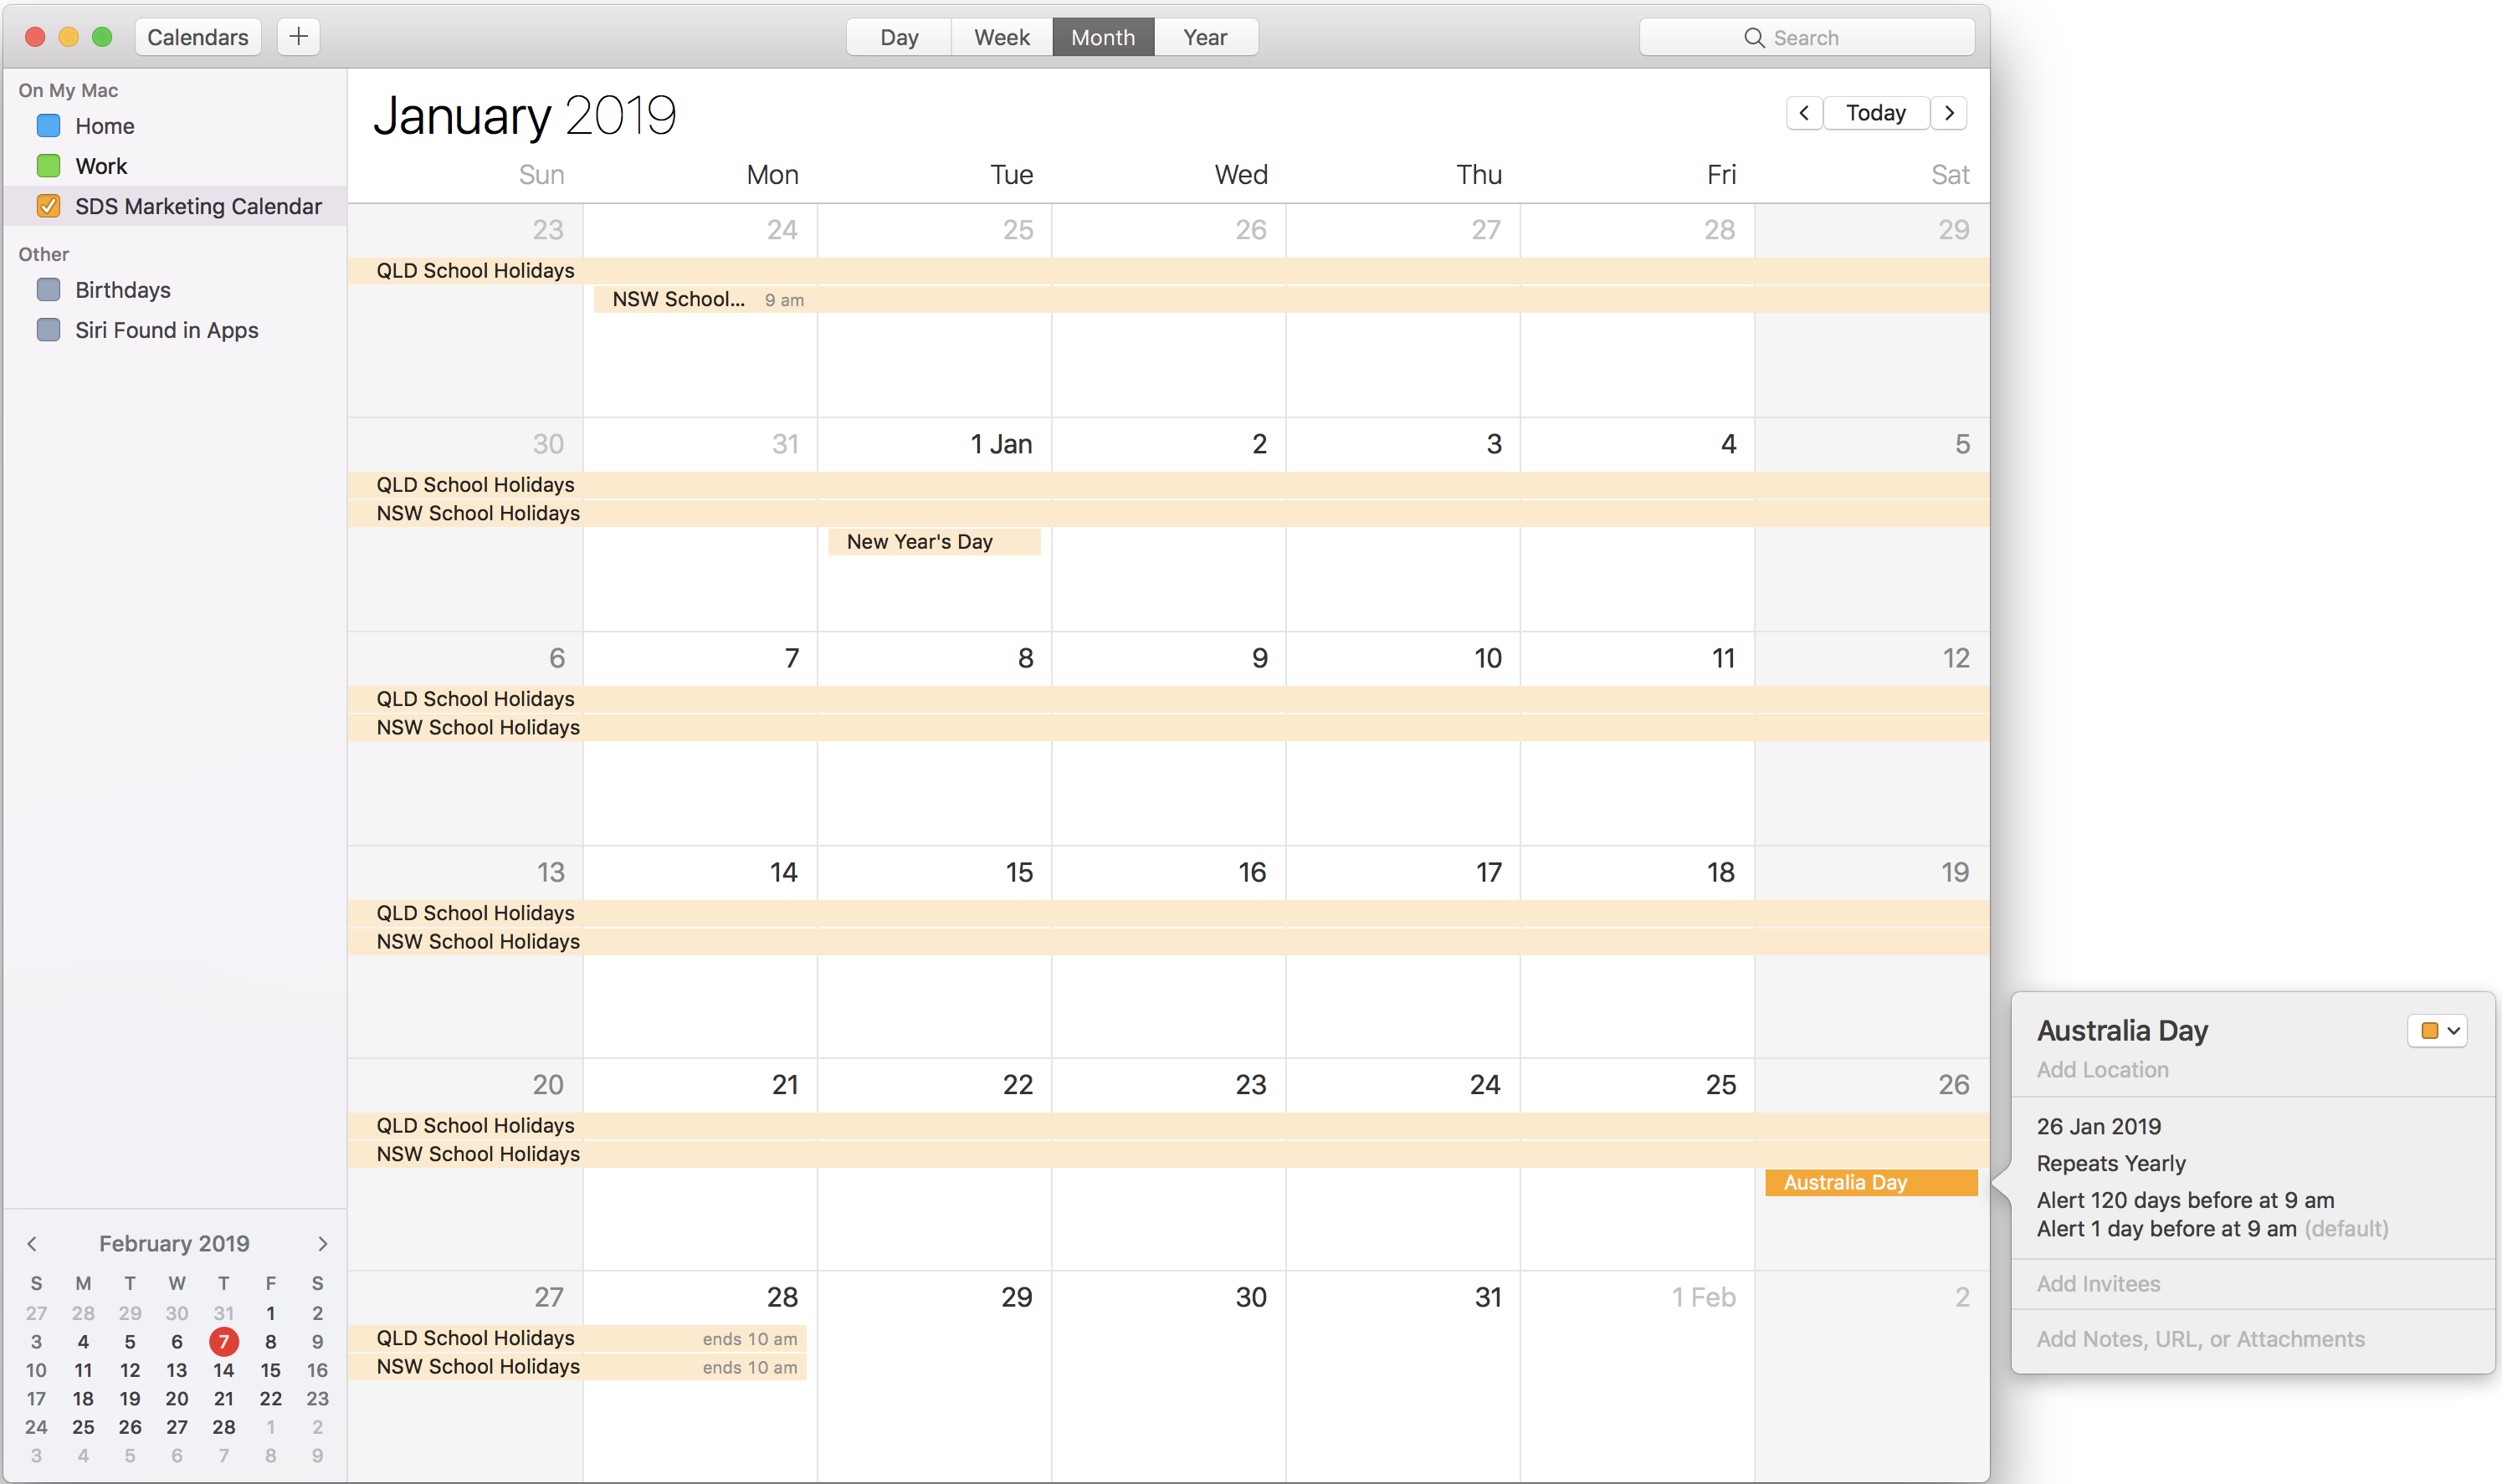Open the event calendar color dropdown

[x=2438, y=1031]
